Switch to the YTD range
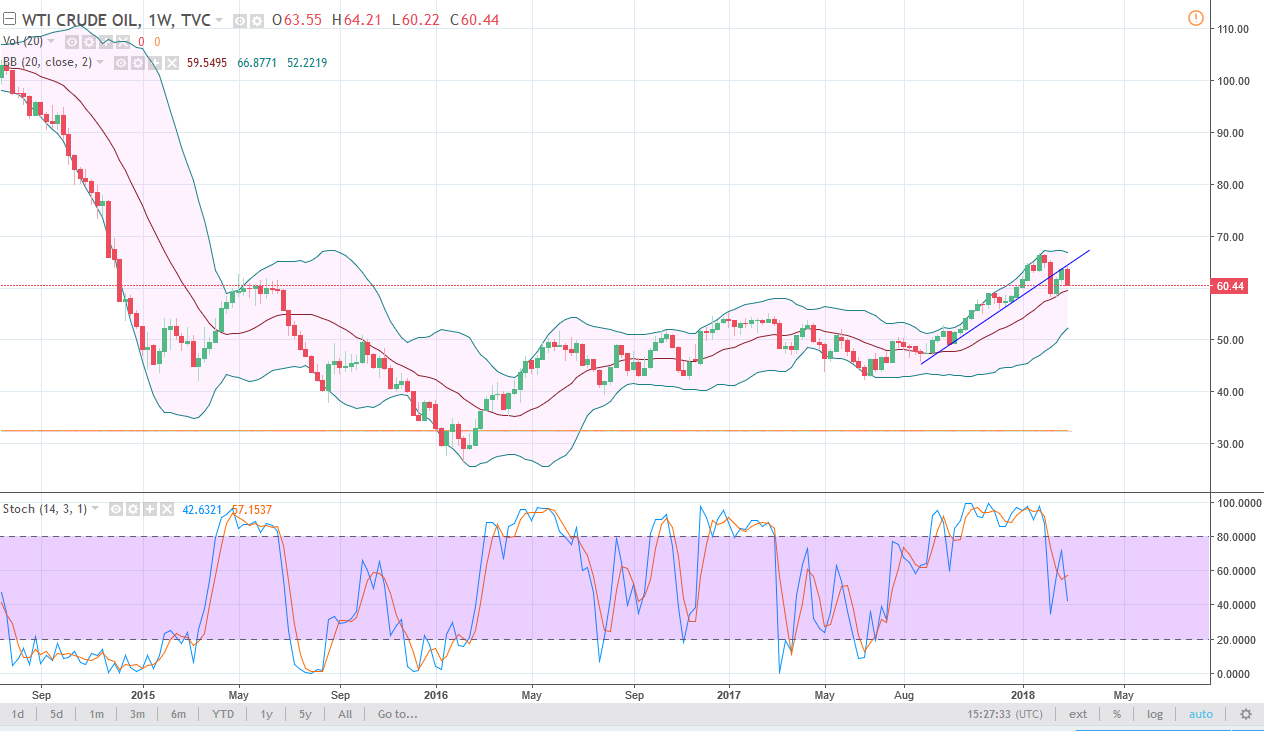This screenshot has height=731, width=1264. (x=223, y=714)
